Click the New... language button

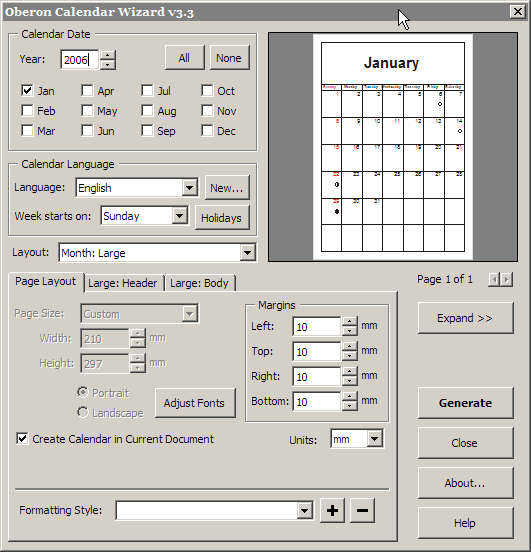pos(227,188)
